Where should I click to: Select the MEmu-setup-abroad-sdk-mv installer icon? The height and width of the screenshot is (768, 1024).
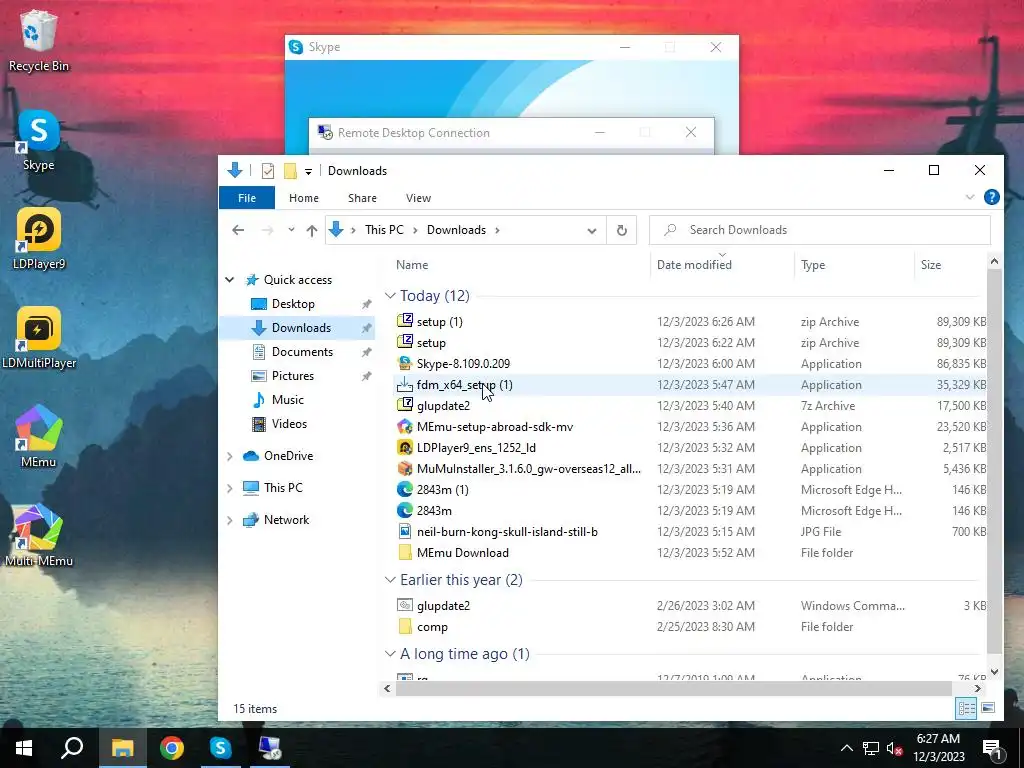click(405, 426)
